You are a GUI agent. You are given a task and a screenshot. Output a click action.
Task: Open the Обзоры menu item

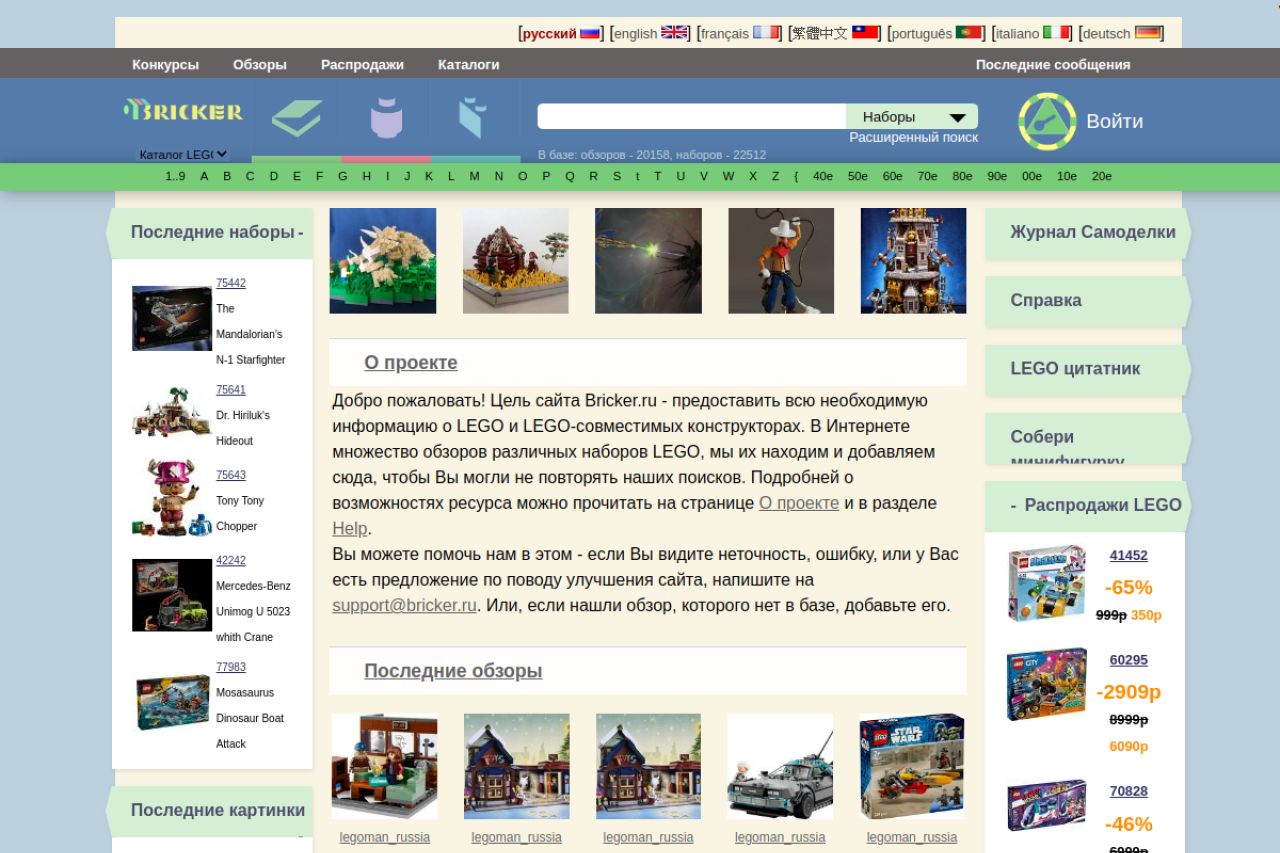click(260, 64)
